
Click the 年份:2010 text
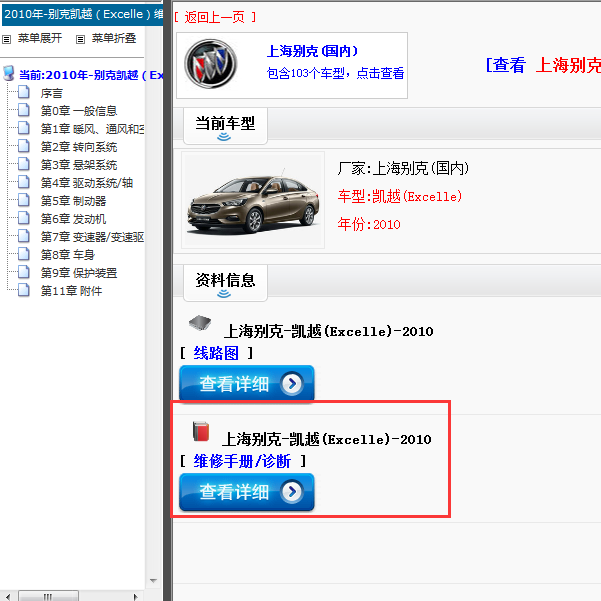click(x=369, y=224)
